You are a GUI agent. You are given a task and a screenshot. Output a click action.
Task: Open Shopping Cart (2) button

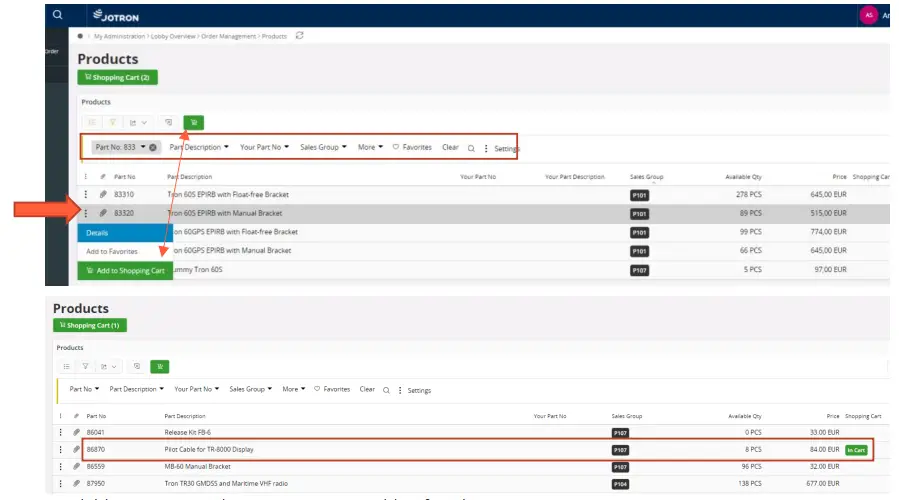pyautogui.click(x=118, y=77)
